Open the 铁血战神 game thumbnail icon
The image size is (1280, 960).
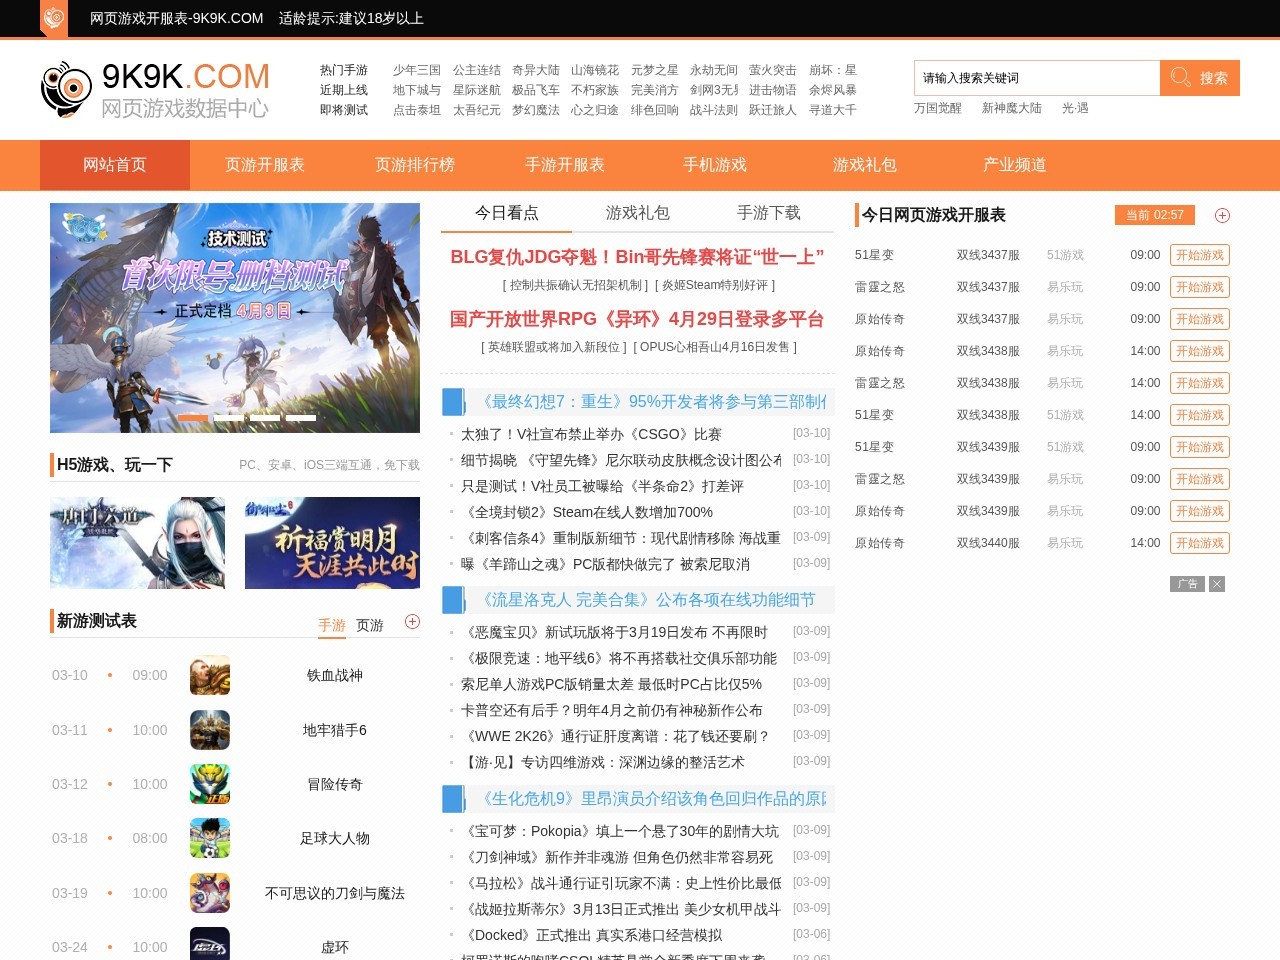click(209, 675)
